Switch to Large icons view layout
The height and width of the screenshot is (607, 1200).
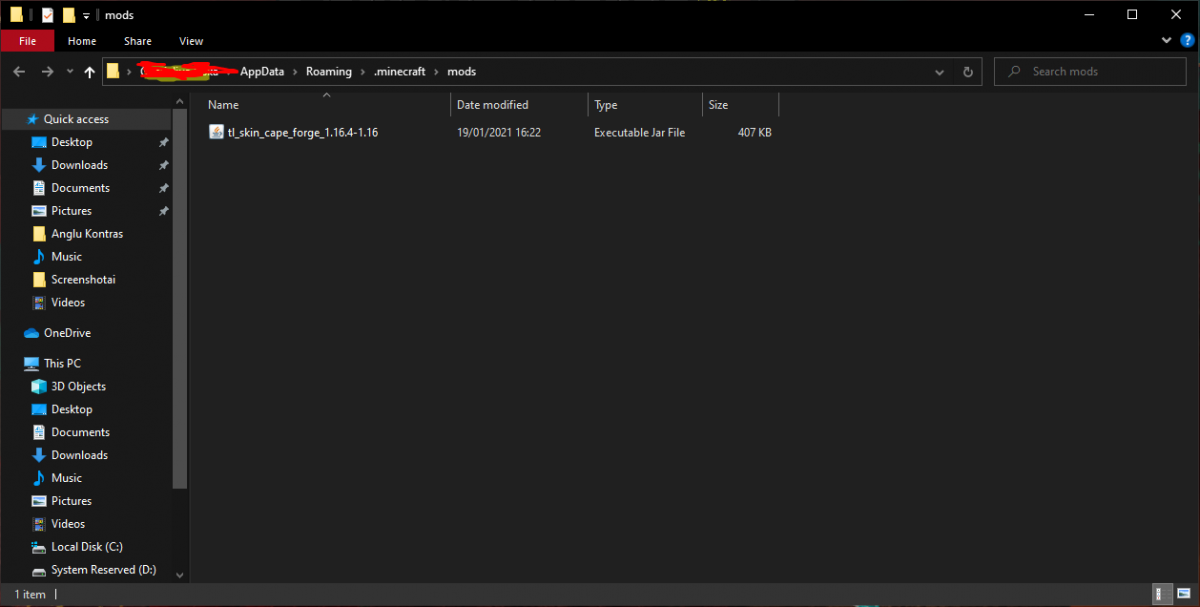[1182, 594]
